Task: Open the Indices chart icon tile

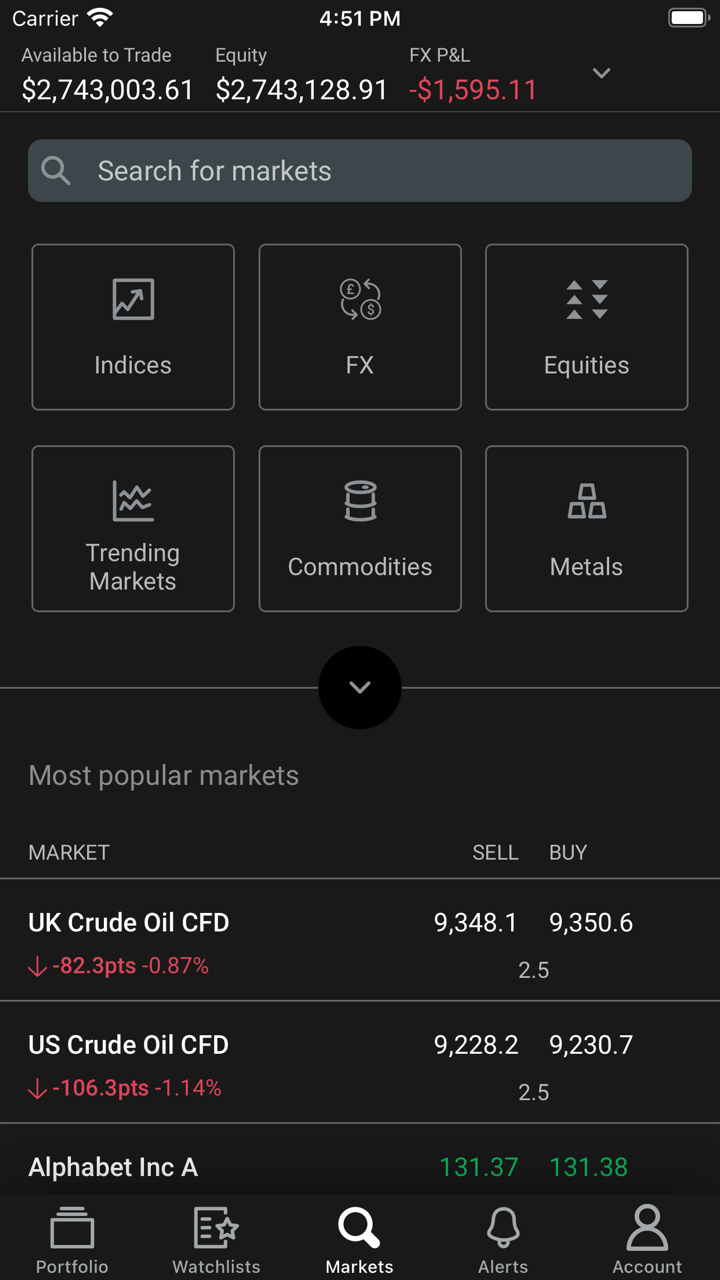Action: [133, 300]
